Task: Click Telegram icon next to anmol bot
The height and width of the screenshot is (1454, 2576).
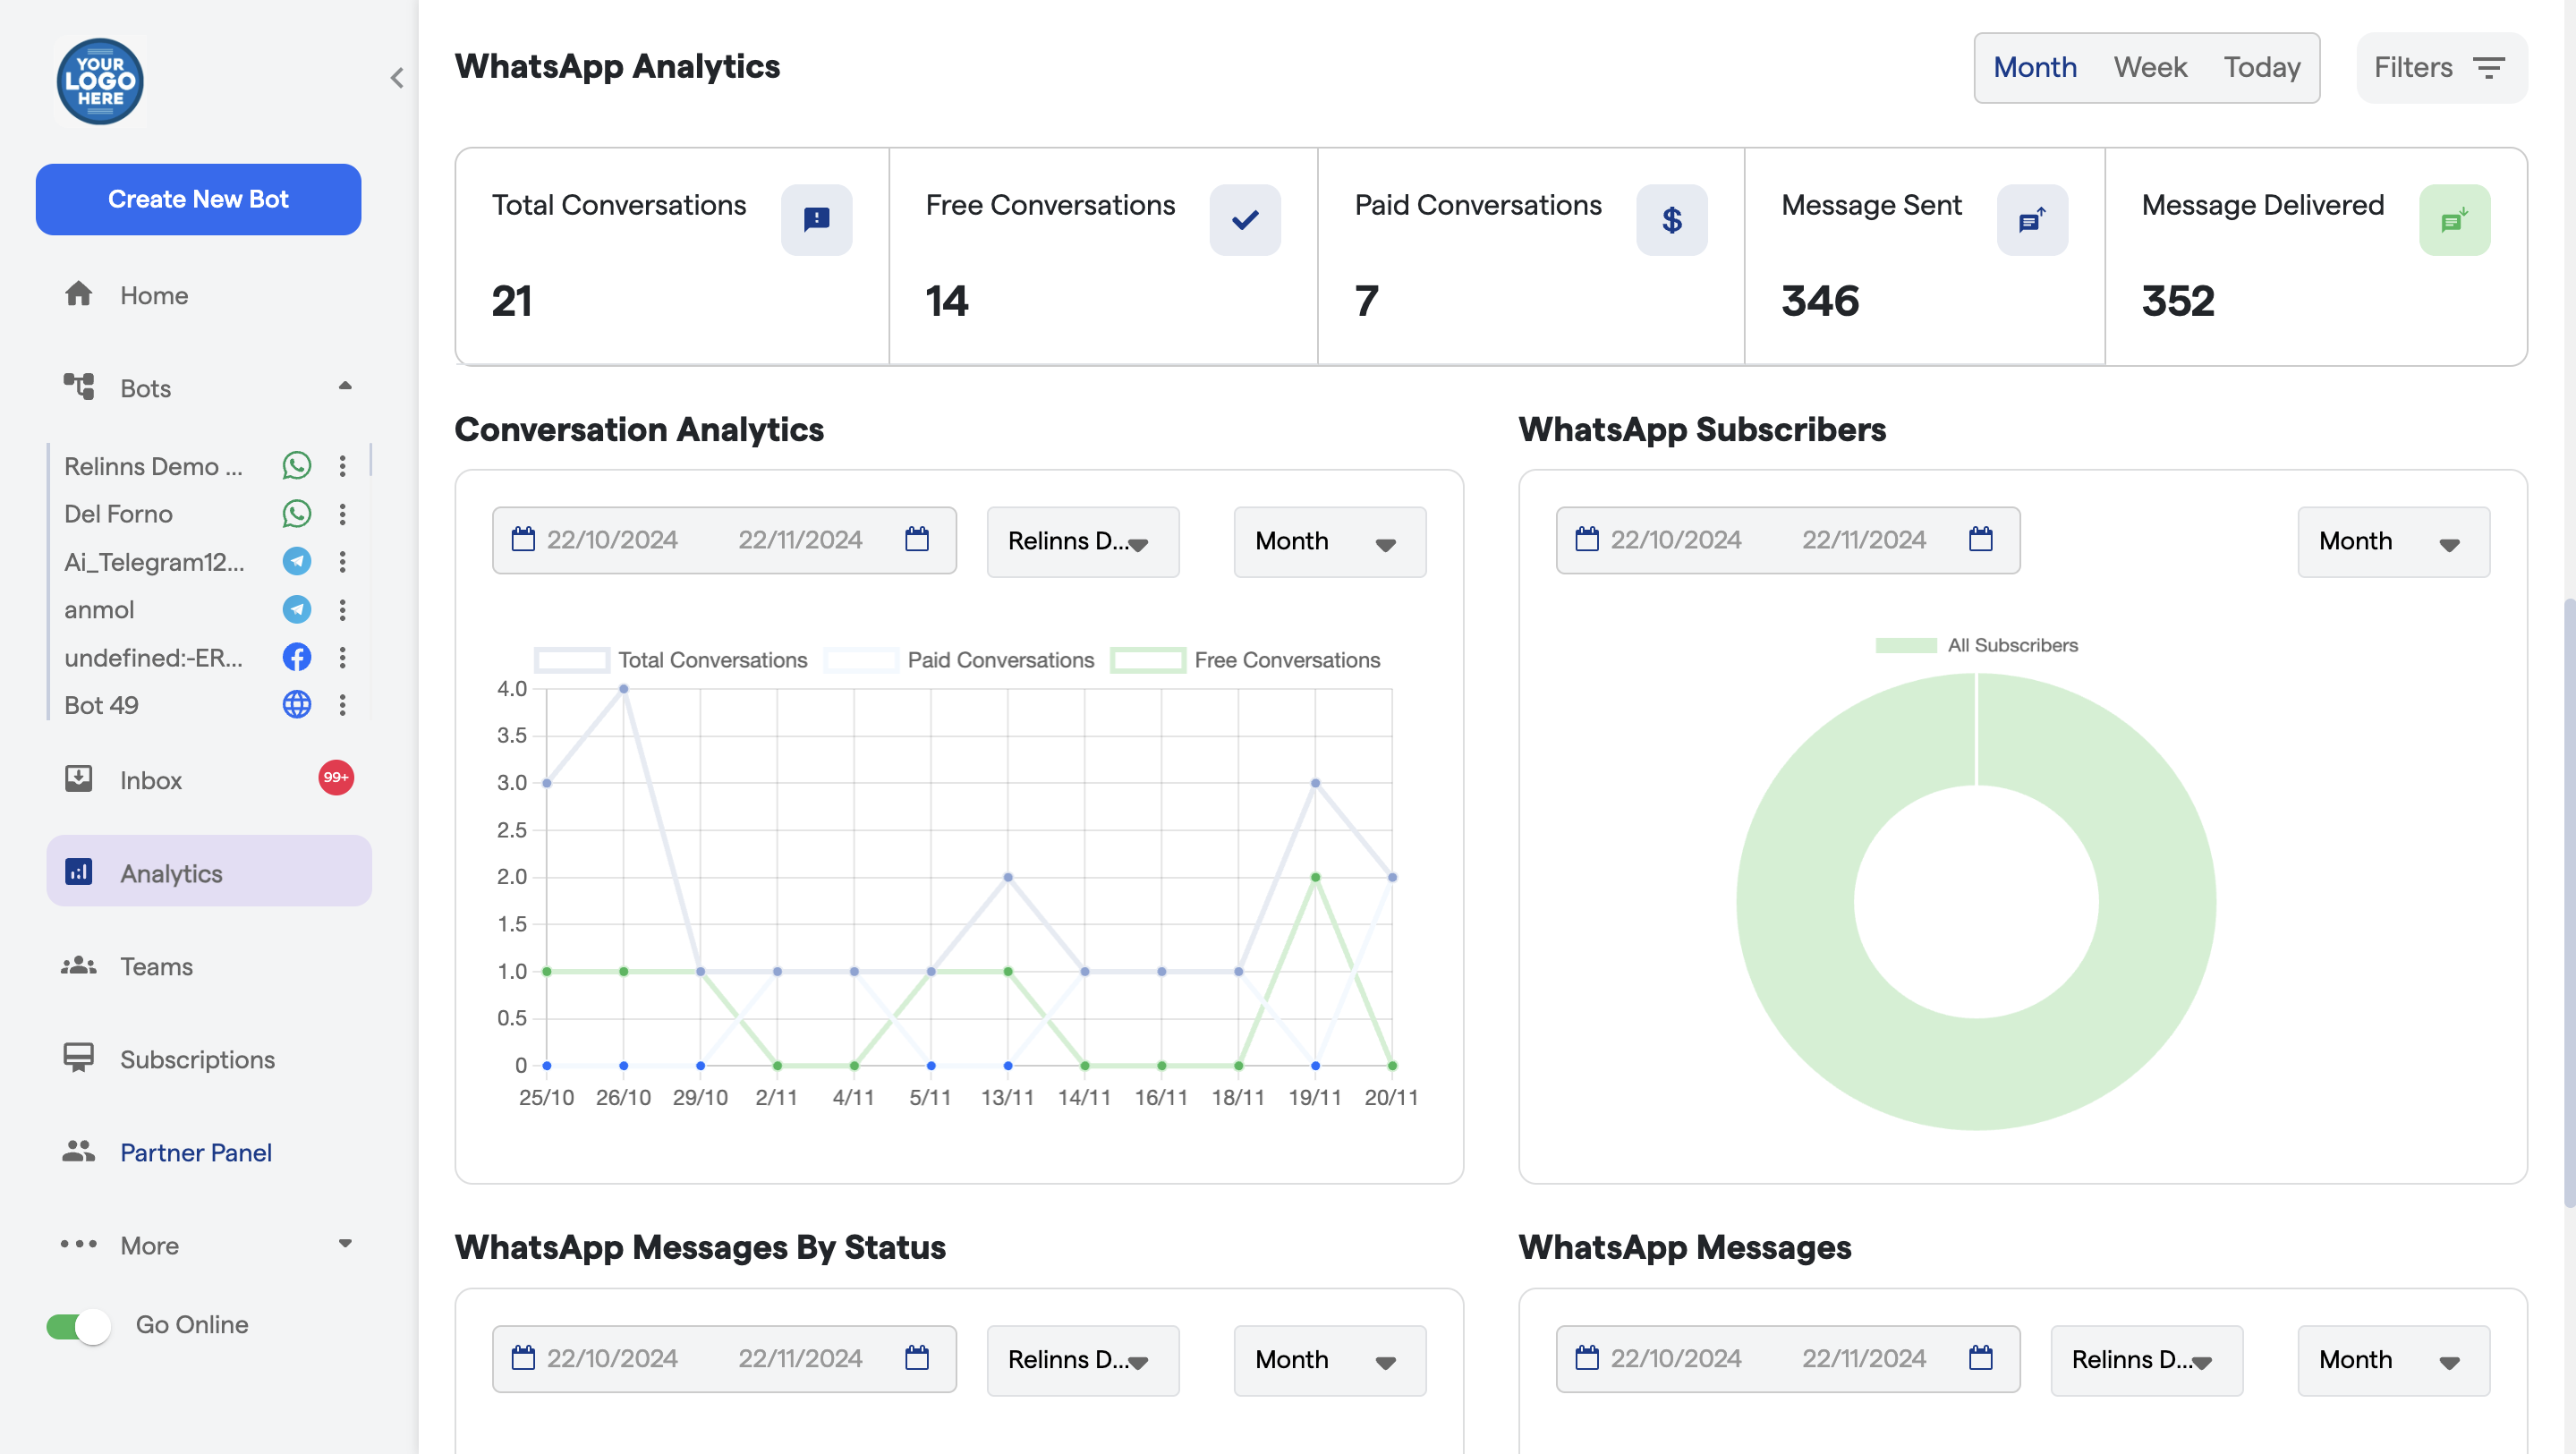Action: pos(296,609)
